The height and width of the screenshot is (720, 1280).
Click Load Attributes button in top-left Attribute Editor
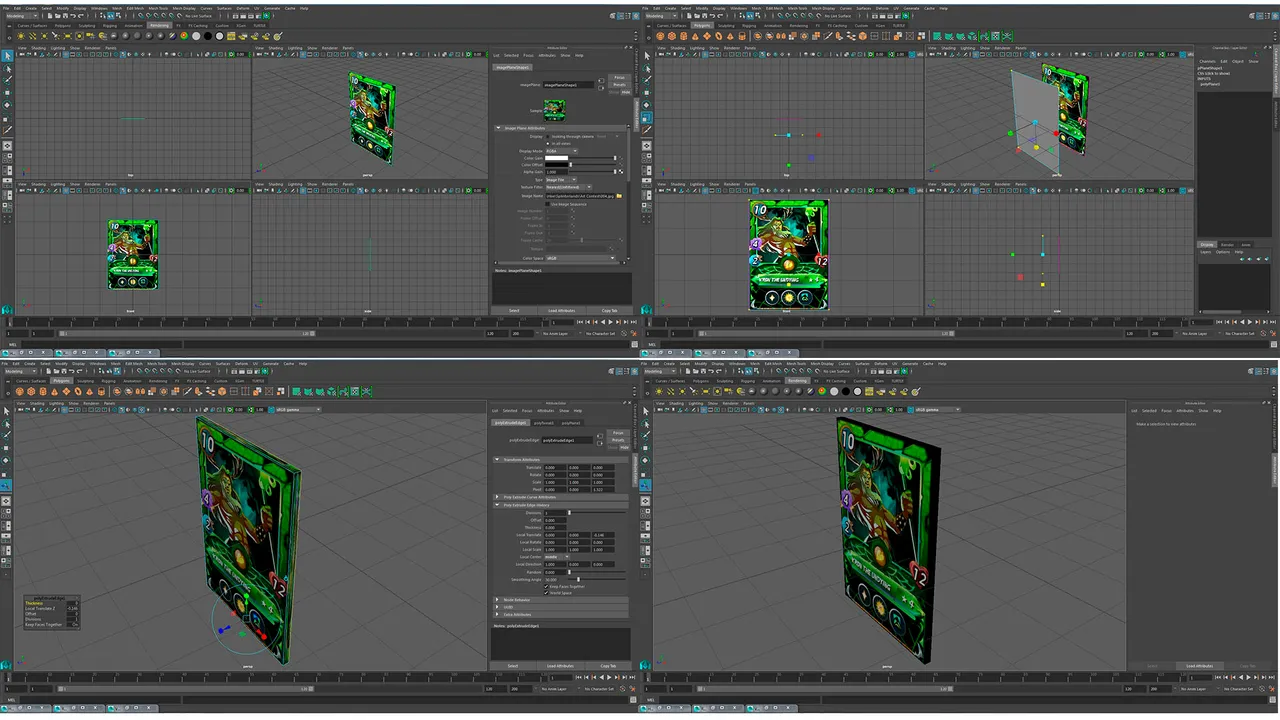pos(562,311)
